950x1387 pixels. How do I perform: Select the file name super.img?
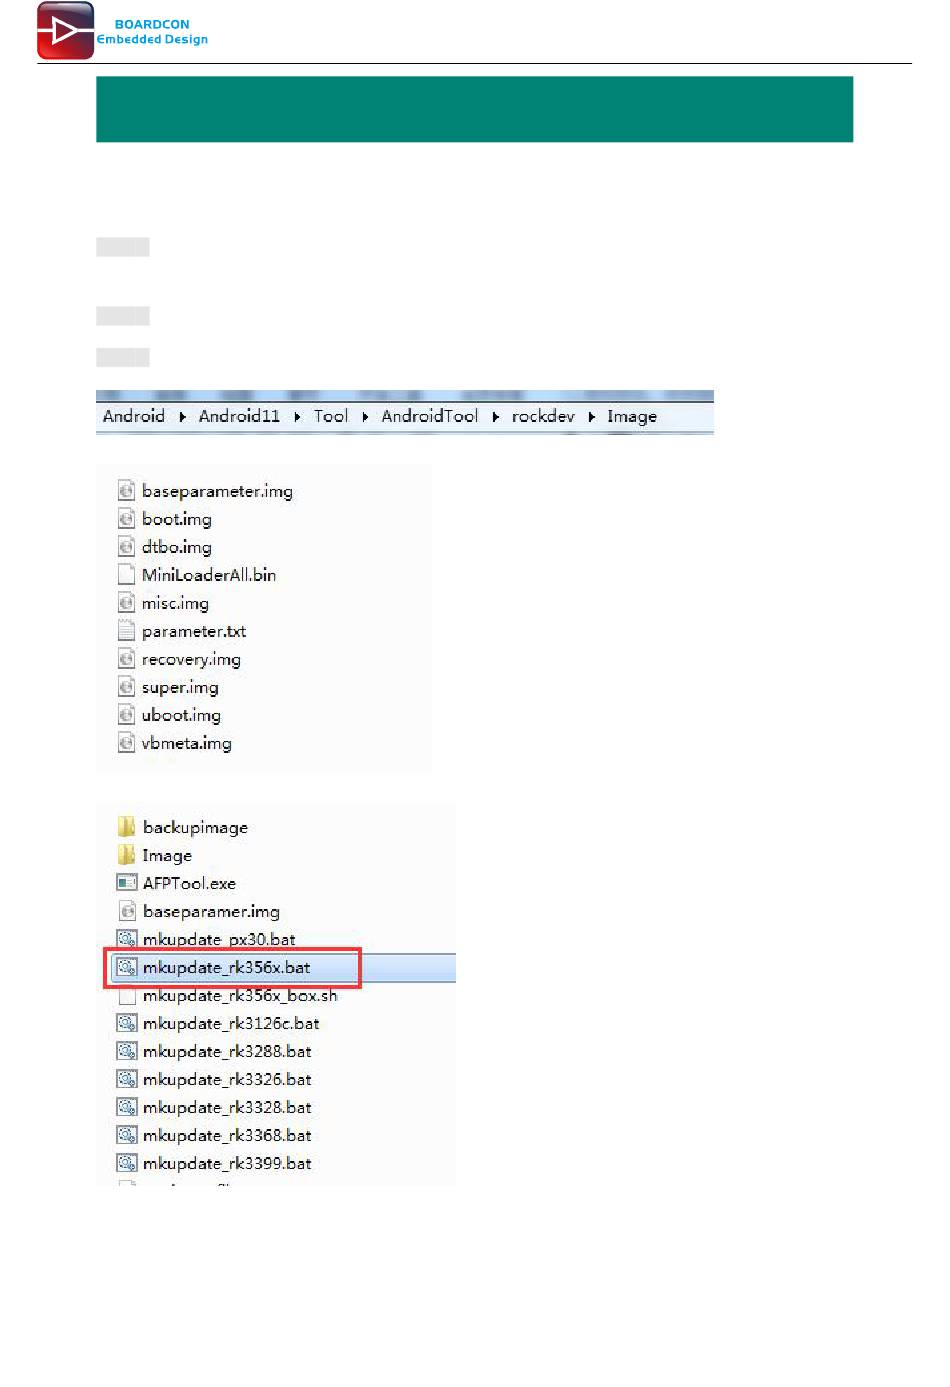(180, 687)
